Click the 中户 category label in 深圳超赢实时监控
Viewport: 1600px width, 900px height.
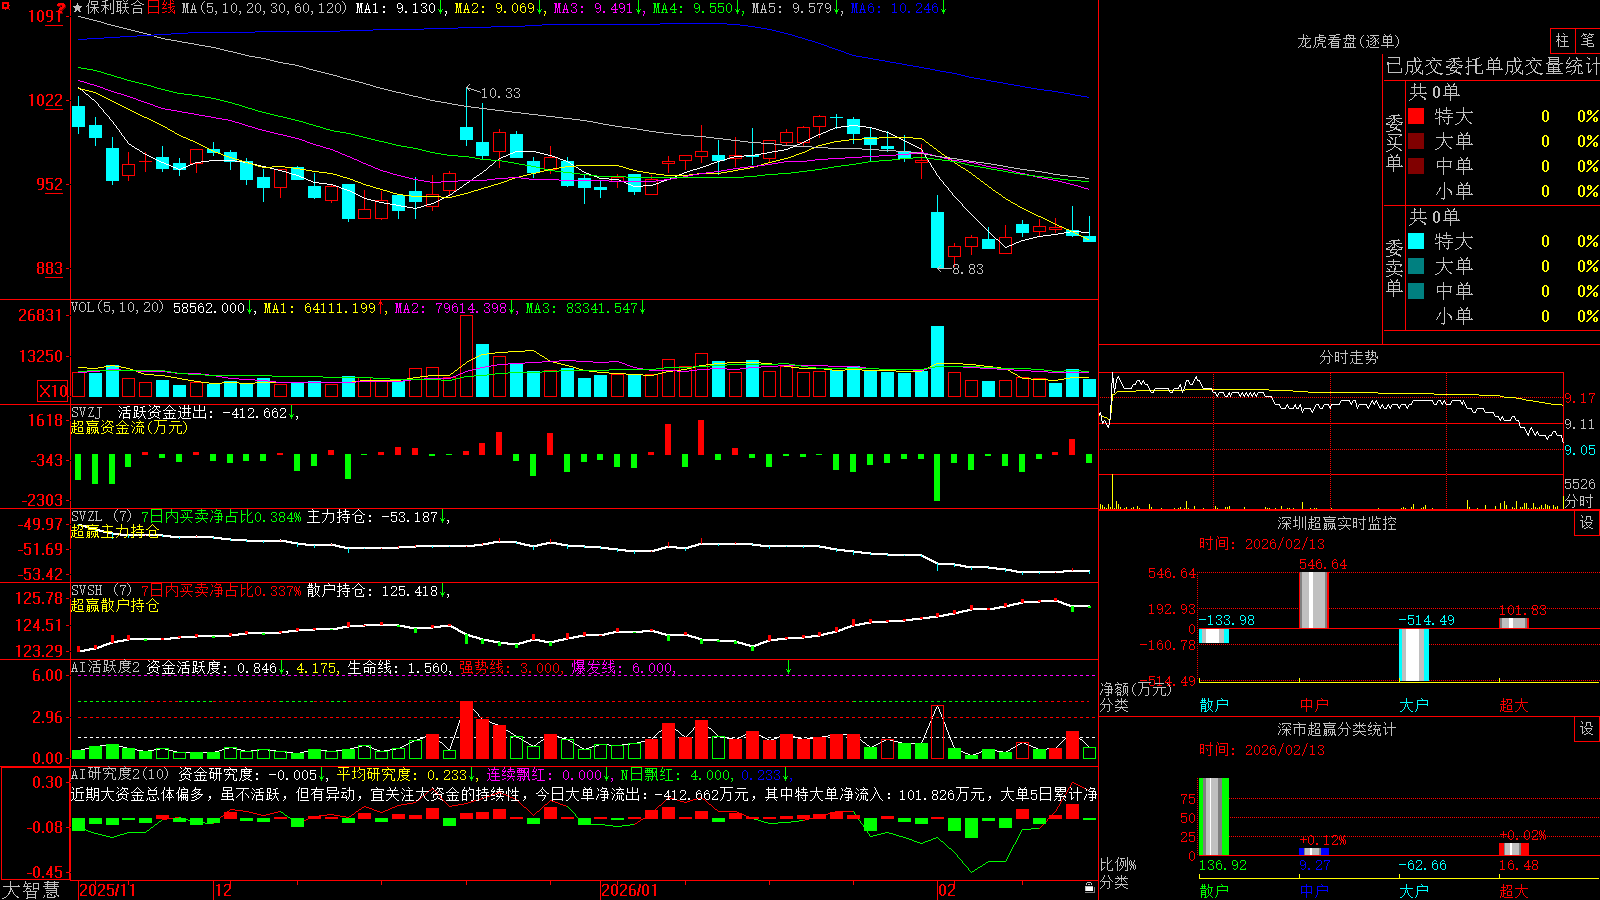pyautogui.click(x=1314, y=705)
